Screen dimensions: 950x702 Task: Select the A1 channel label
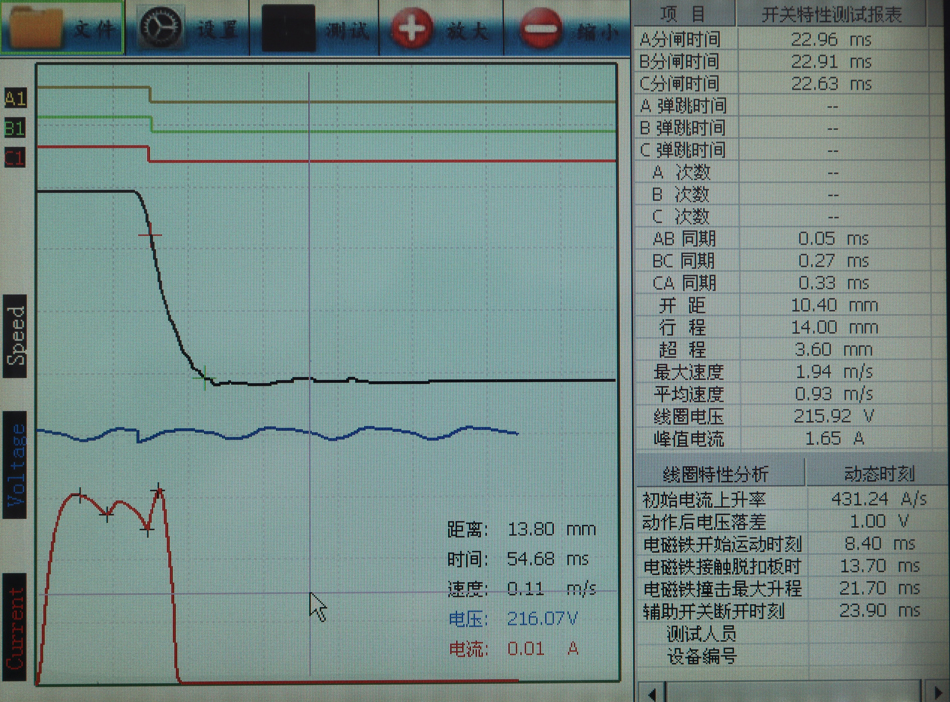tap(15, 98)
